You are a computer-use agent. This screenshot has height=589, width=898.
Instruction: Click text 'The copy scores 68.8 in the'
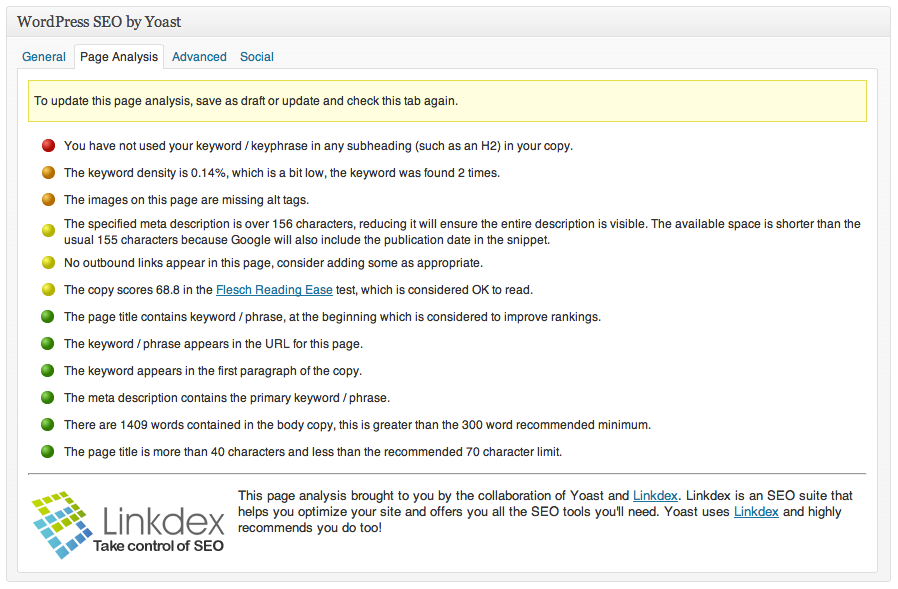pos(138,290)
